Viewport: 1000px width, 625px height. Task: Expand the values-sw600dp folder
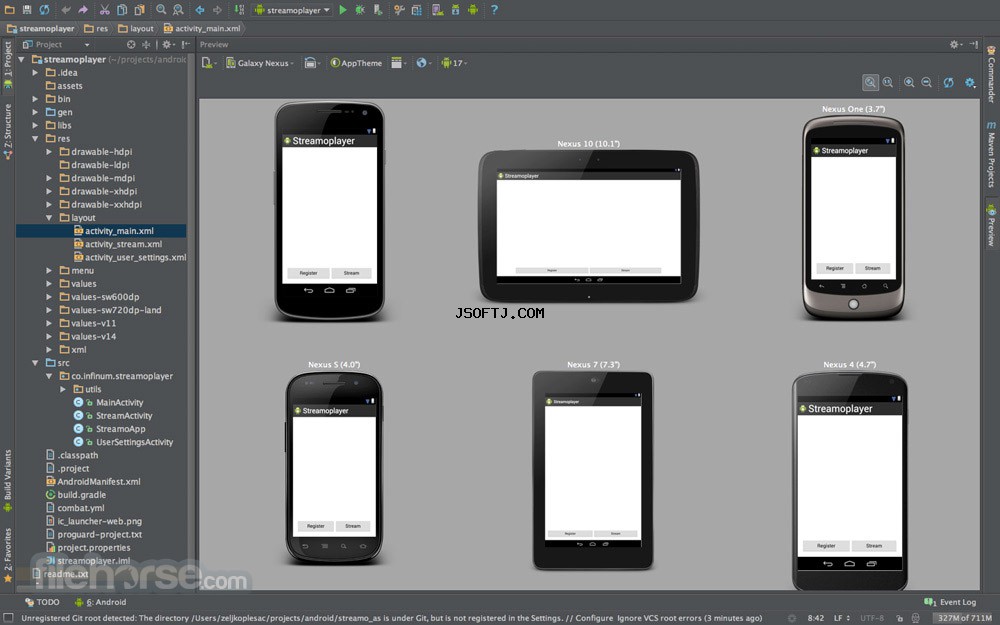pyautogui.click(x=49, y=297)
